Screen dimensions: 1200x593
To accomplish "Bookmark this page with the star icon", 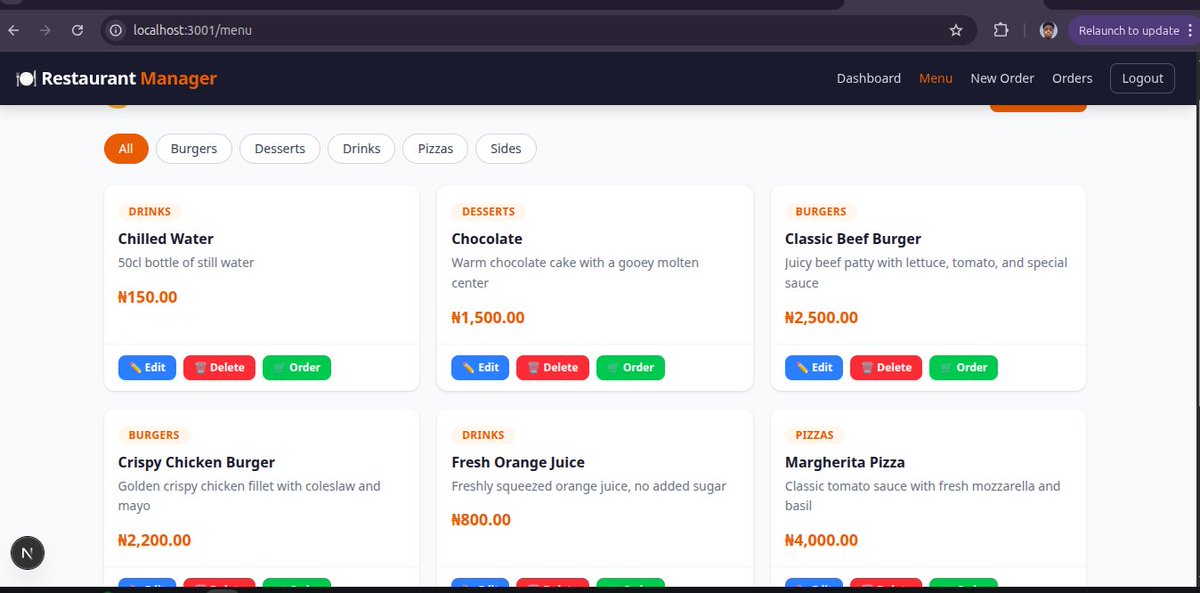I will (956, 31).
